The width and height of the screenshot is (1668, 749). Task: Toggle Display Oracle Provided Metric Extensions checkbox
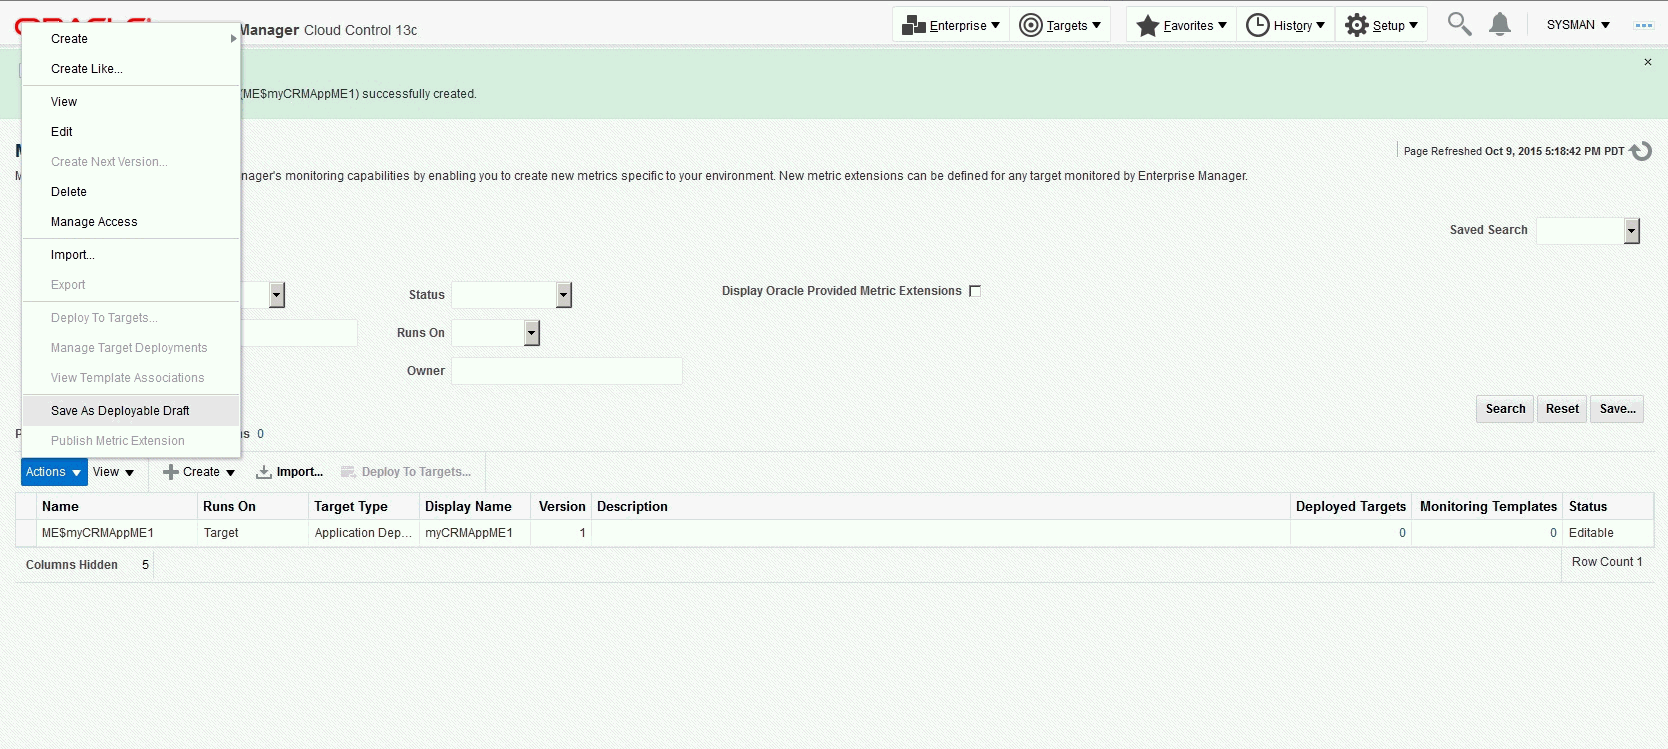click(x=975, y=291)
